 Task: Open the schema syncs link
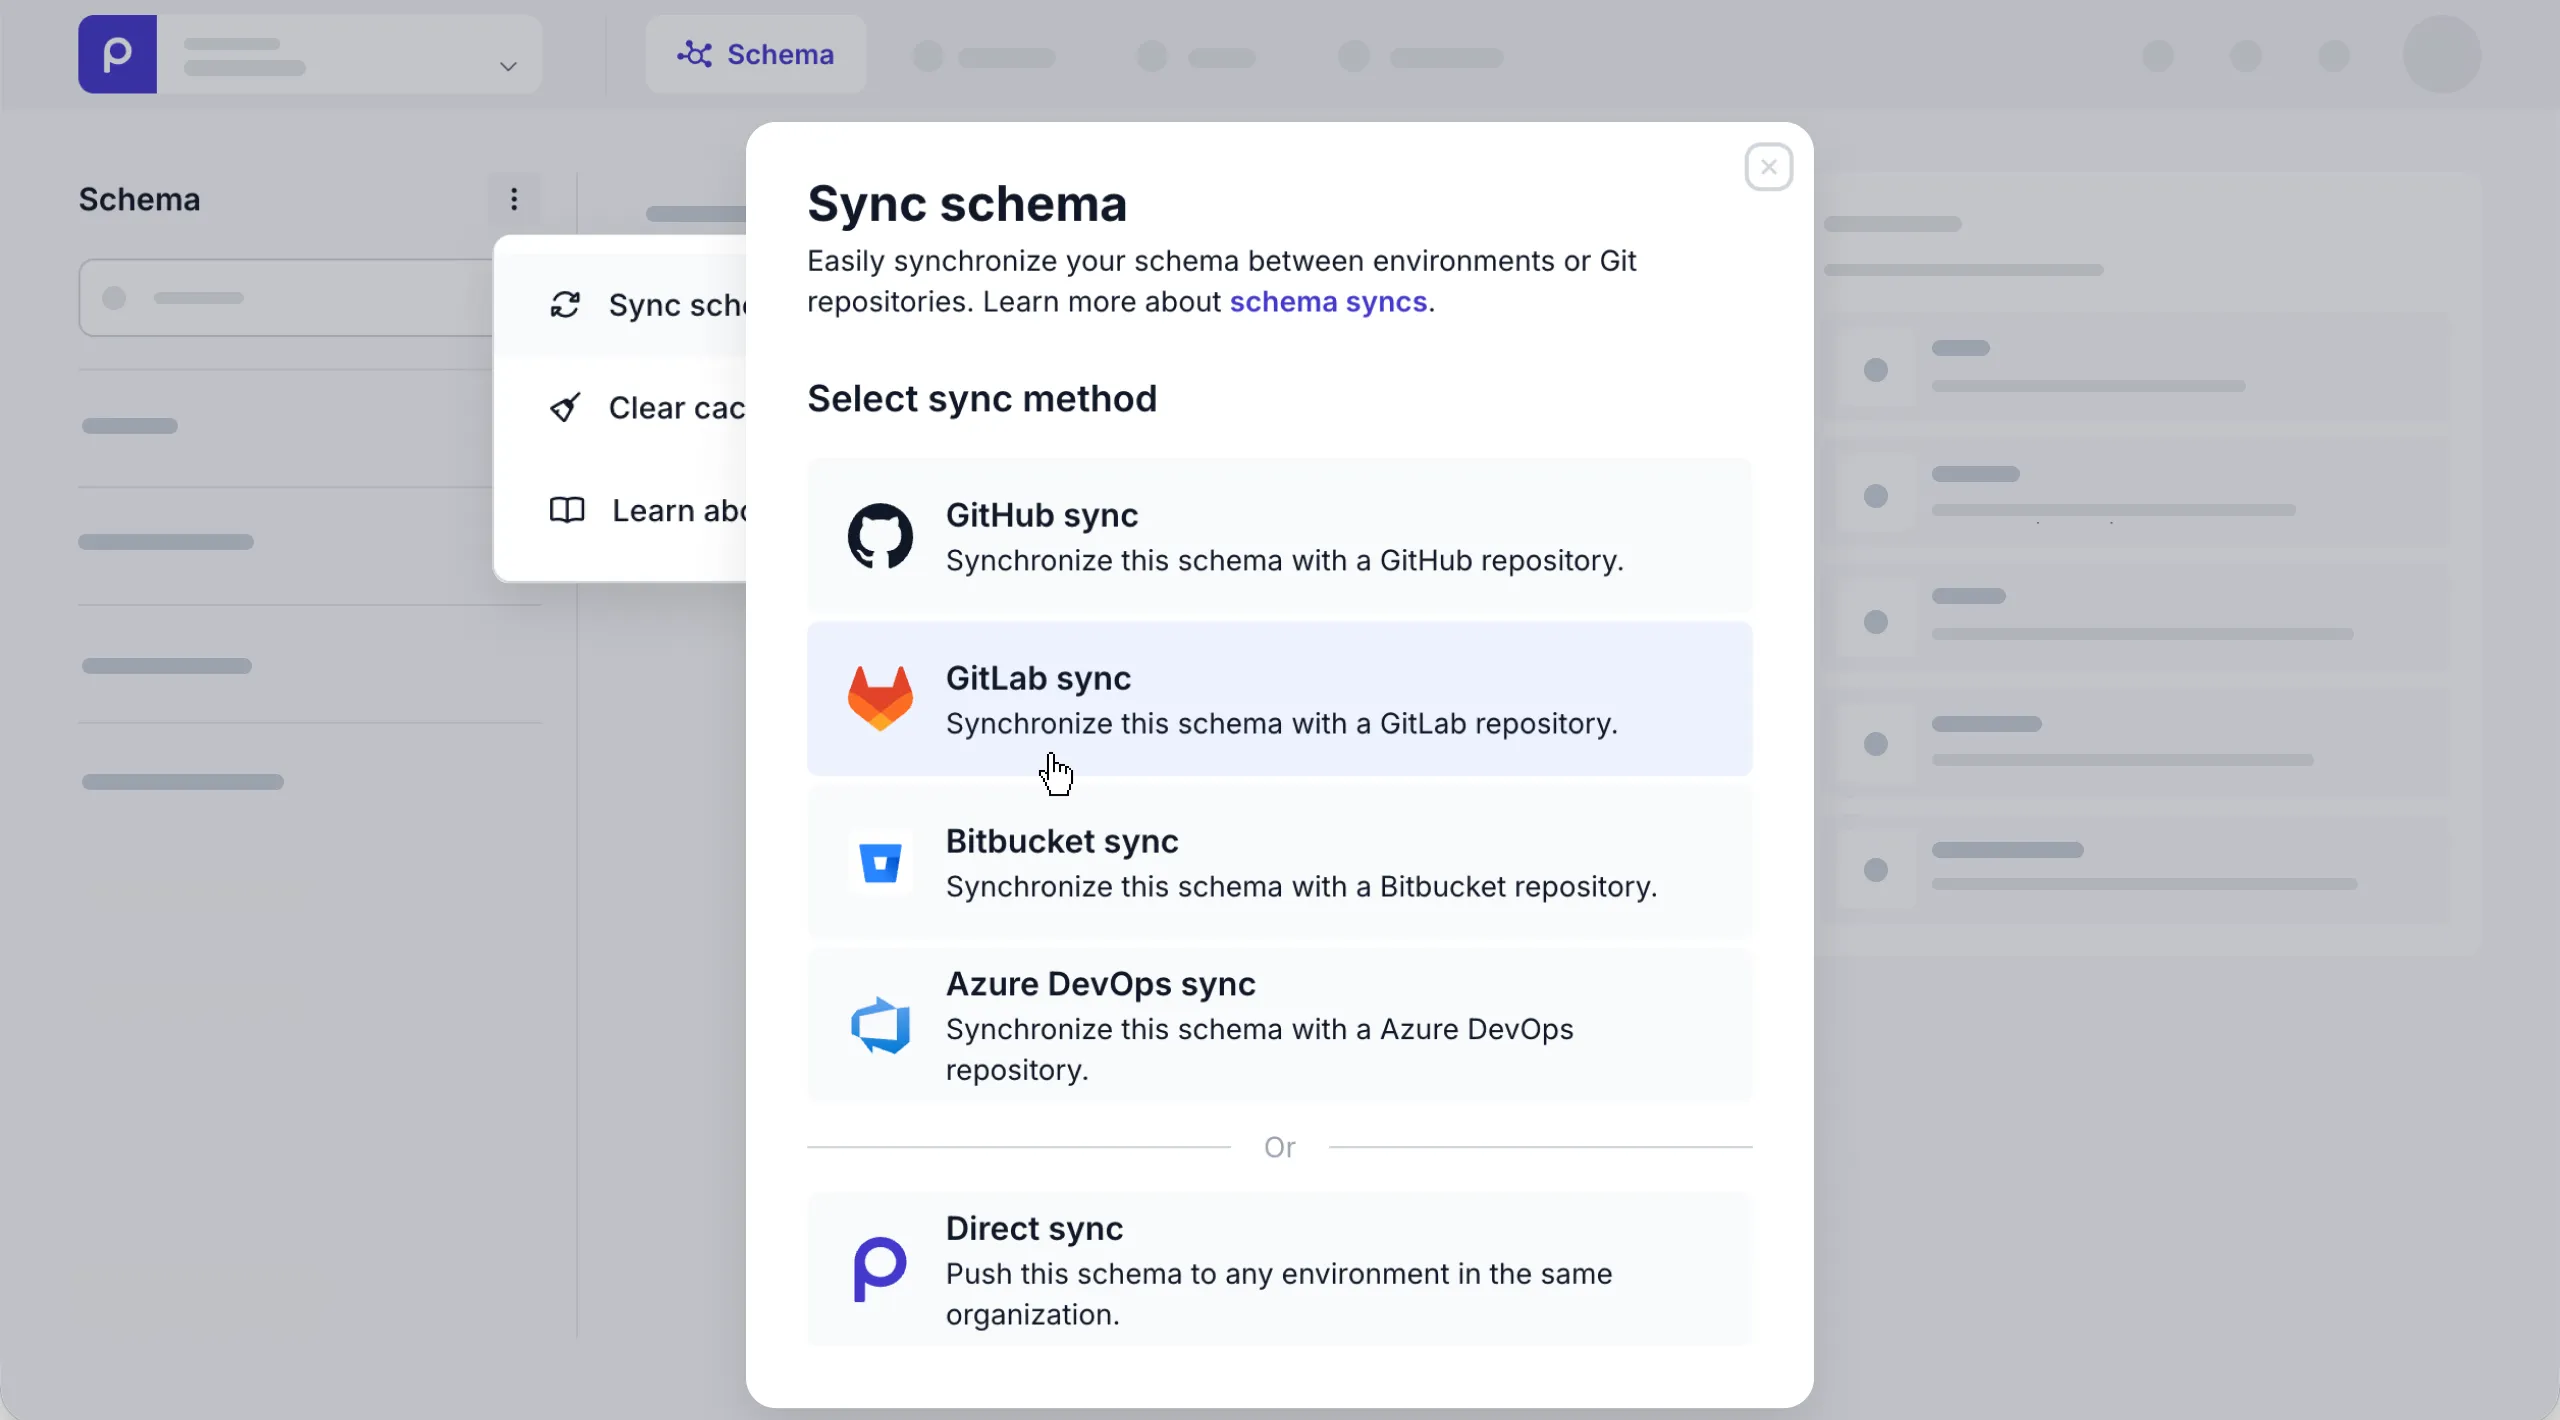[x=1327, y=302]
